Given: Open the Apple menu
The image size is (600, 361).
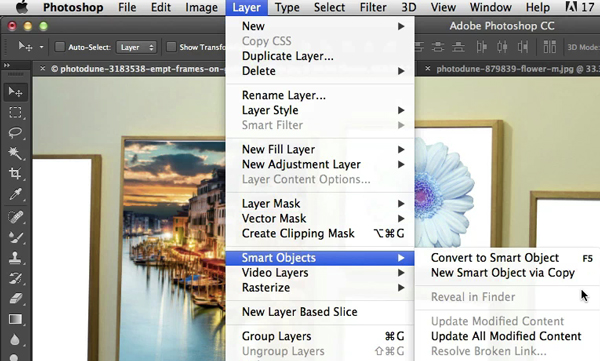Looking at the screenshot, I should pos(22,7).
